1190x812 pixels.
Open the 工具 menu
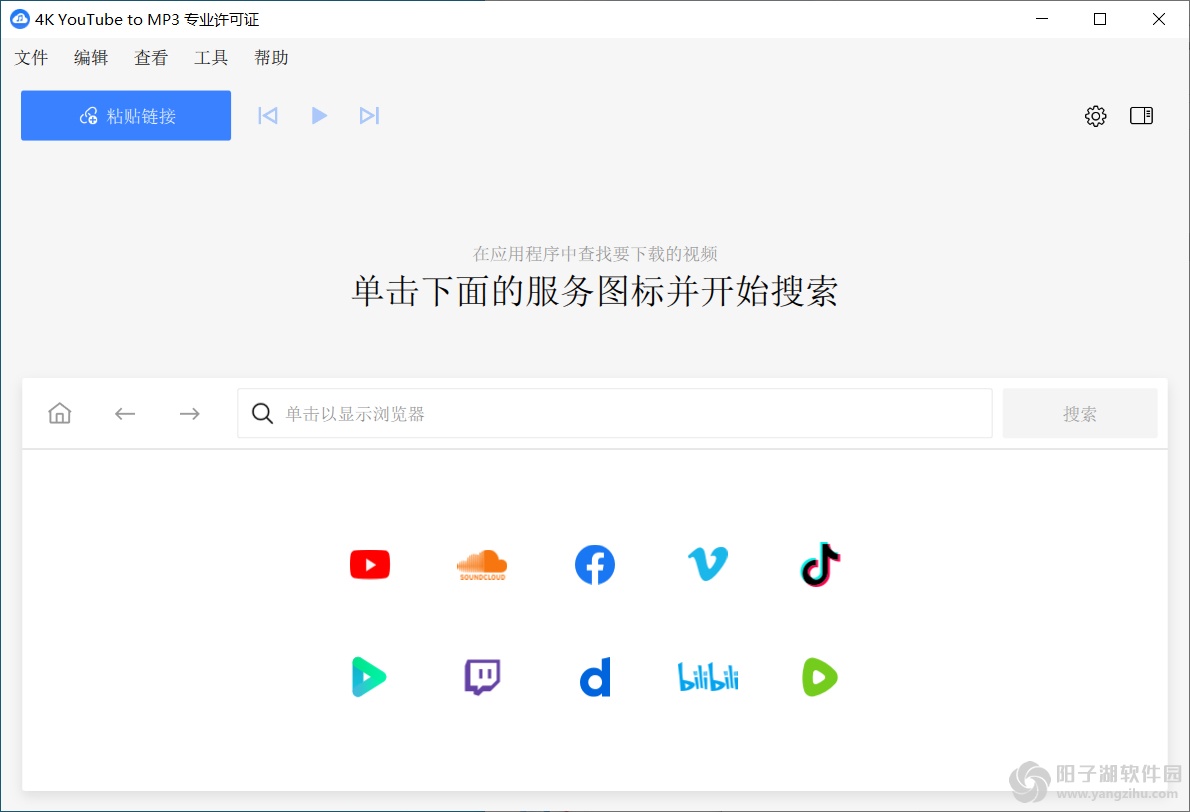pyautogui.click(x=210, y=58)
